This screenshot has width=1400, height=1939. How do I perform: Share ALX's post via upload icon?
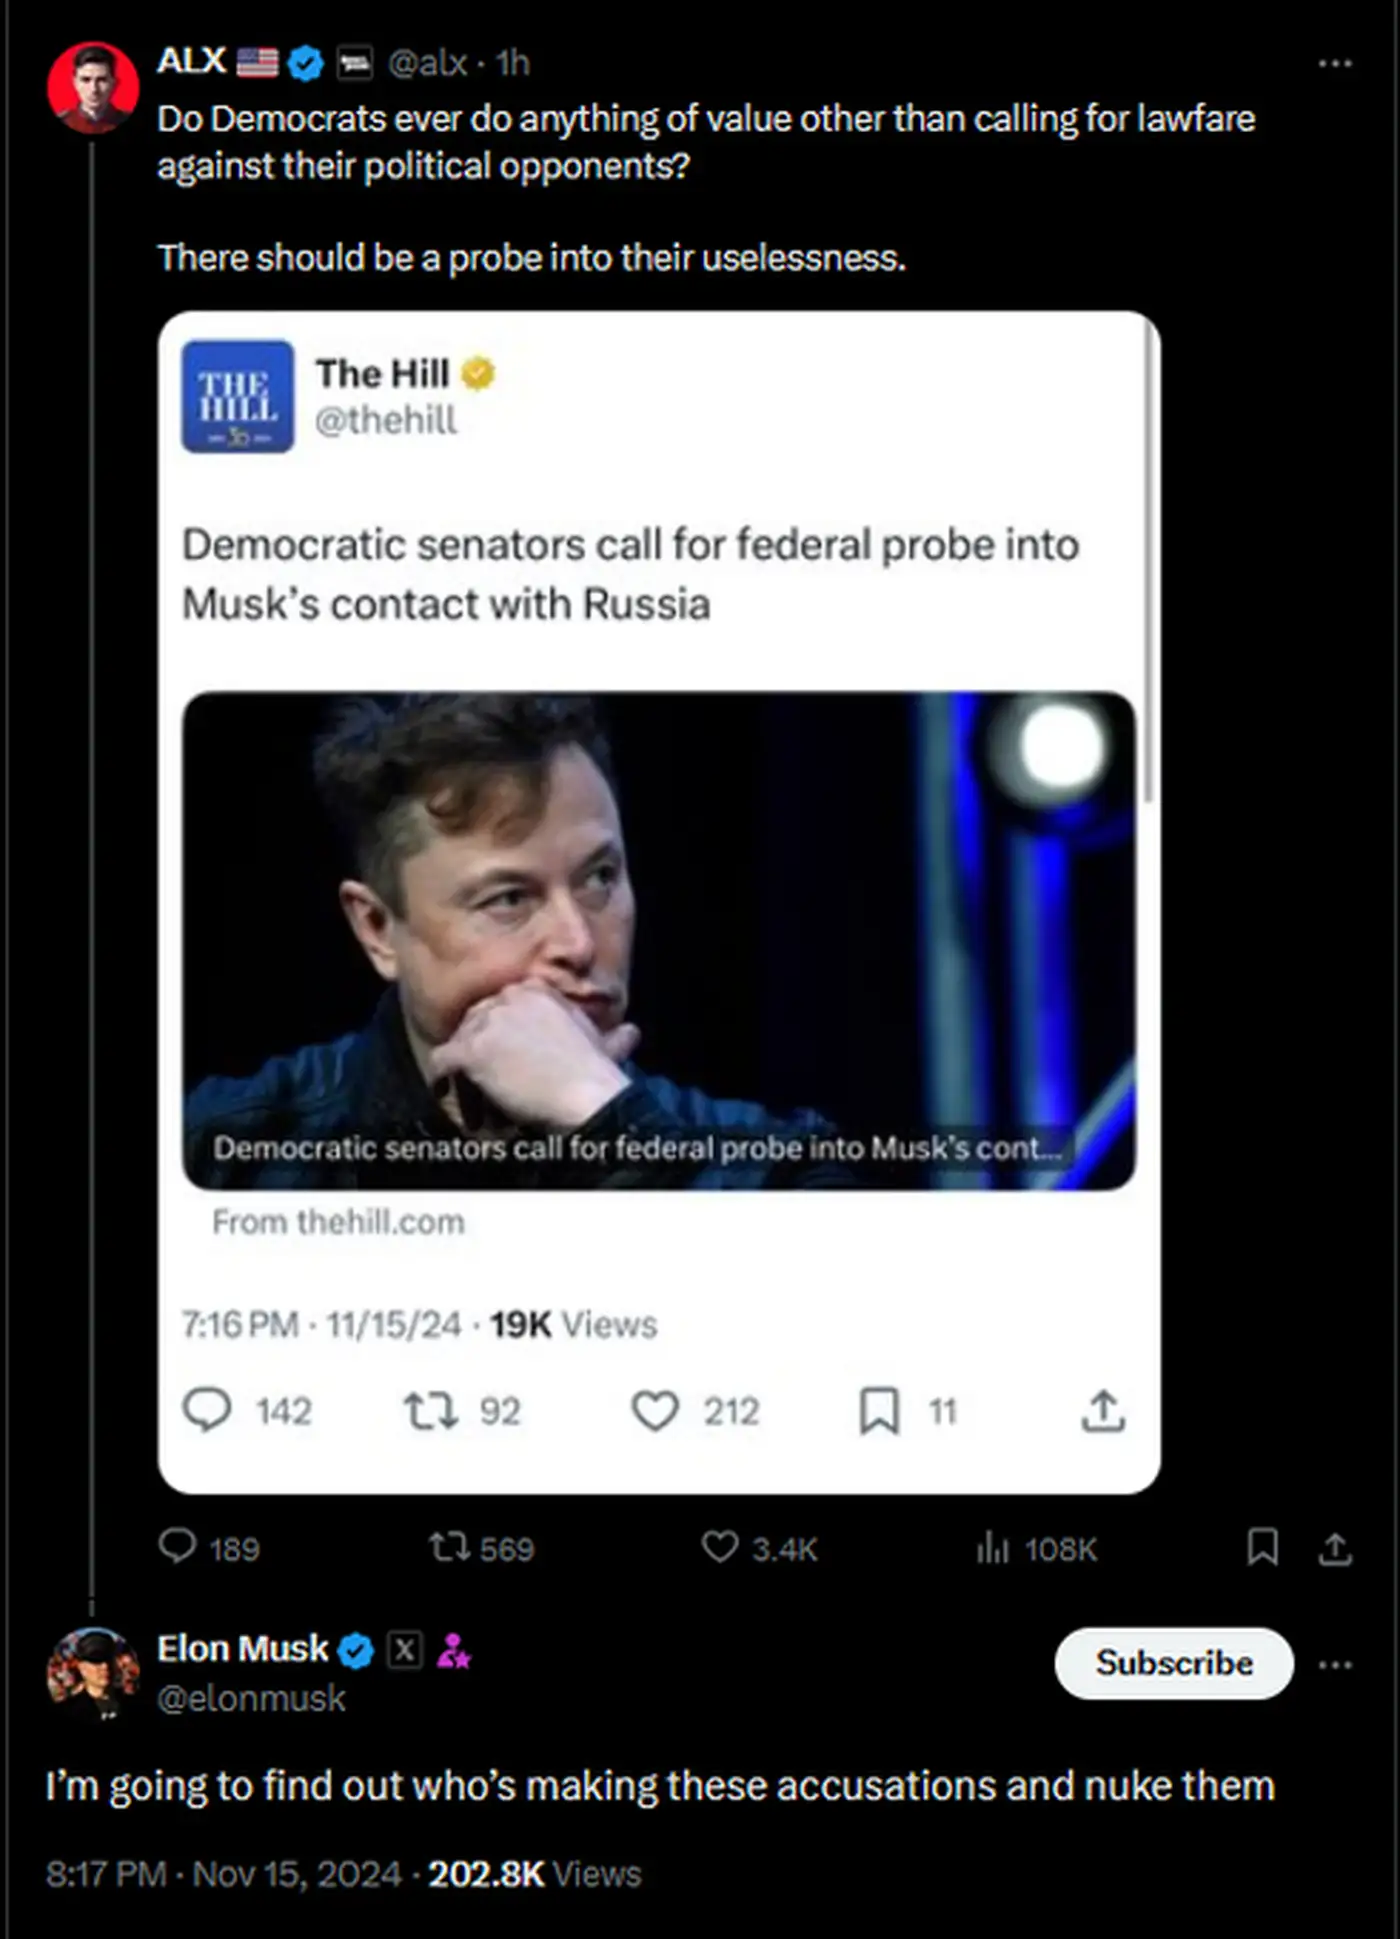[x=1335, y=1548]
